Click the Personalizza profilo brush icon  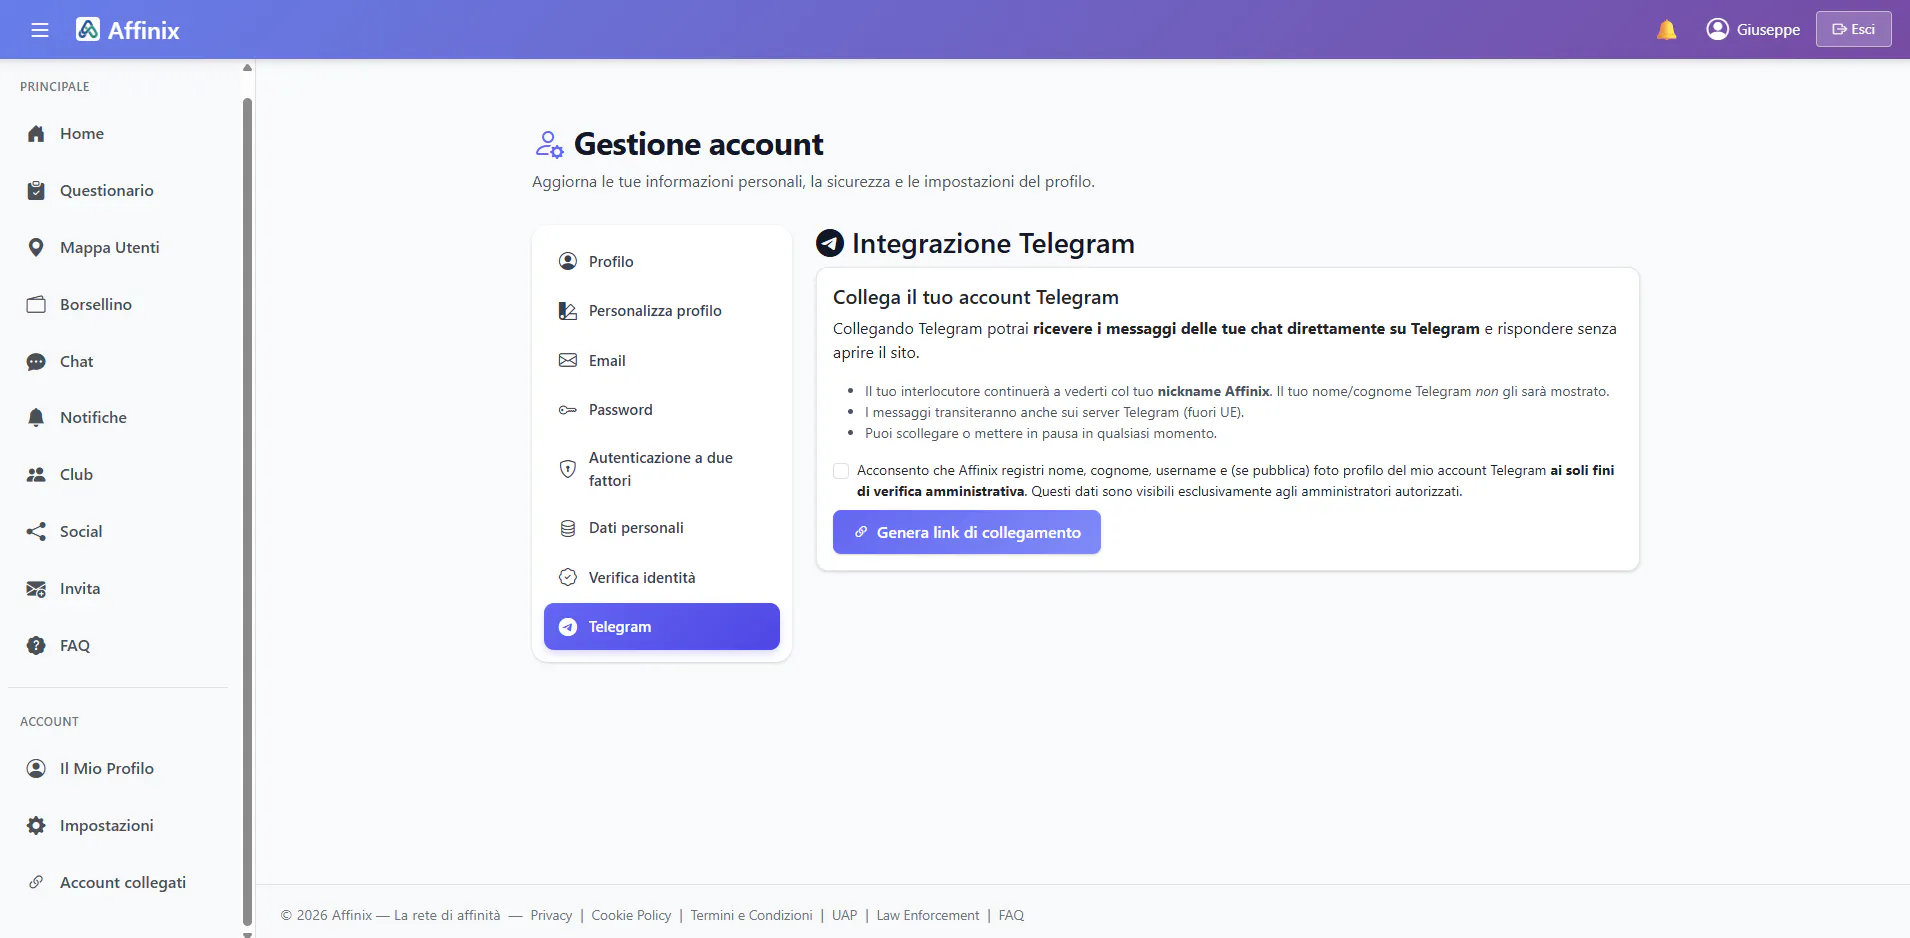tap(568, 311)
